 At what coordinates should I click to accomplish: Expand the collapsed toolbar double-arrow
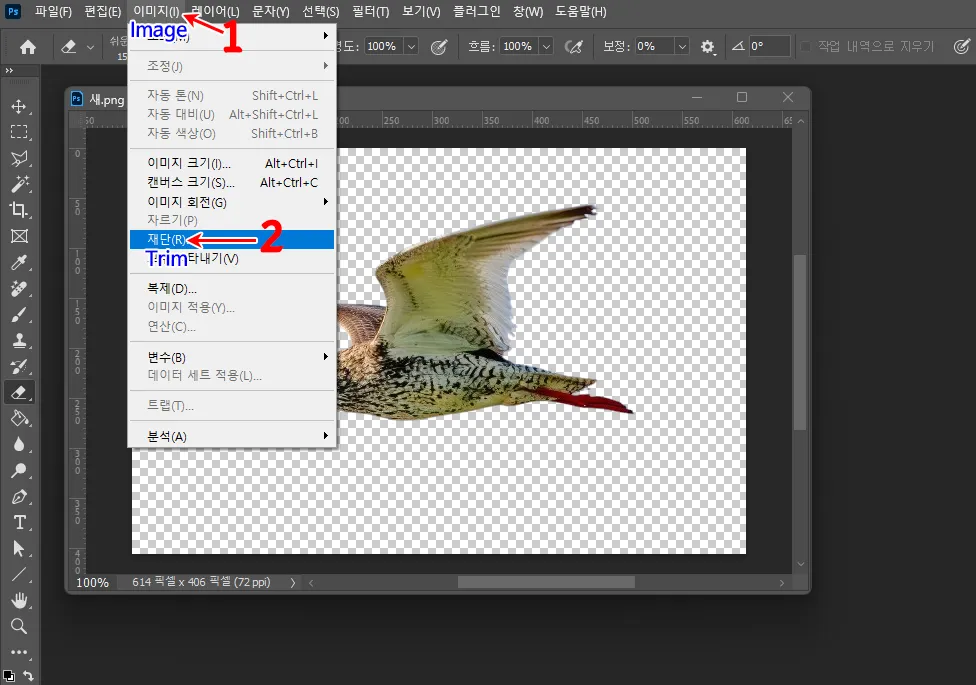point(9,70)
